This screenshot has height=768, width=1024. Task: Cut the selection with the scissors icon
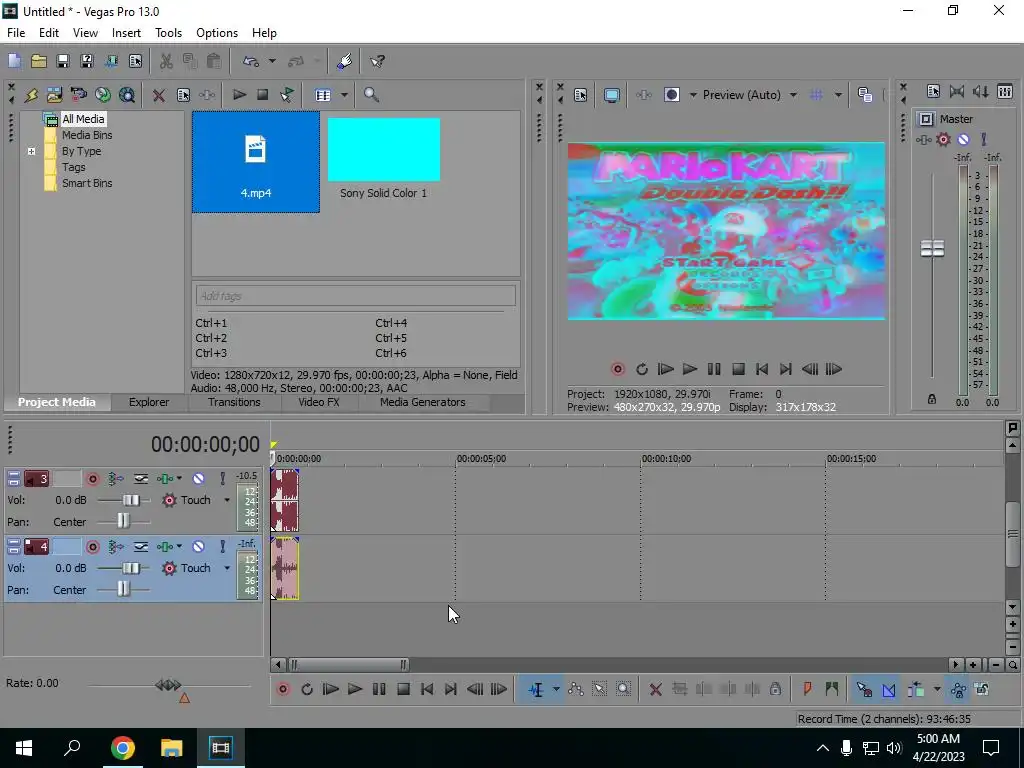(x=166, y=61)
